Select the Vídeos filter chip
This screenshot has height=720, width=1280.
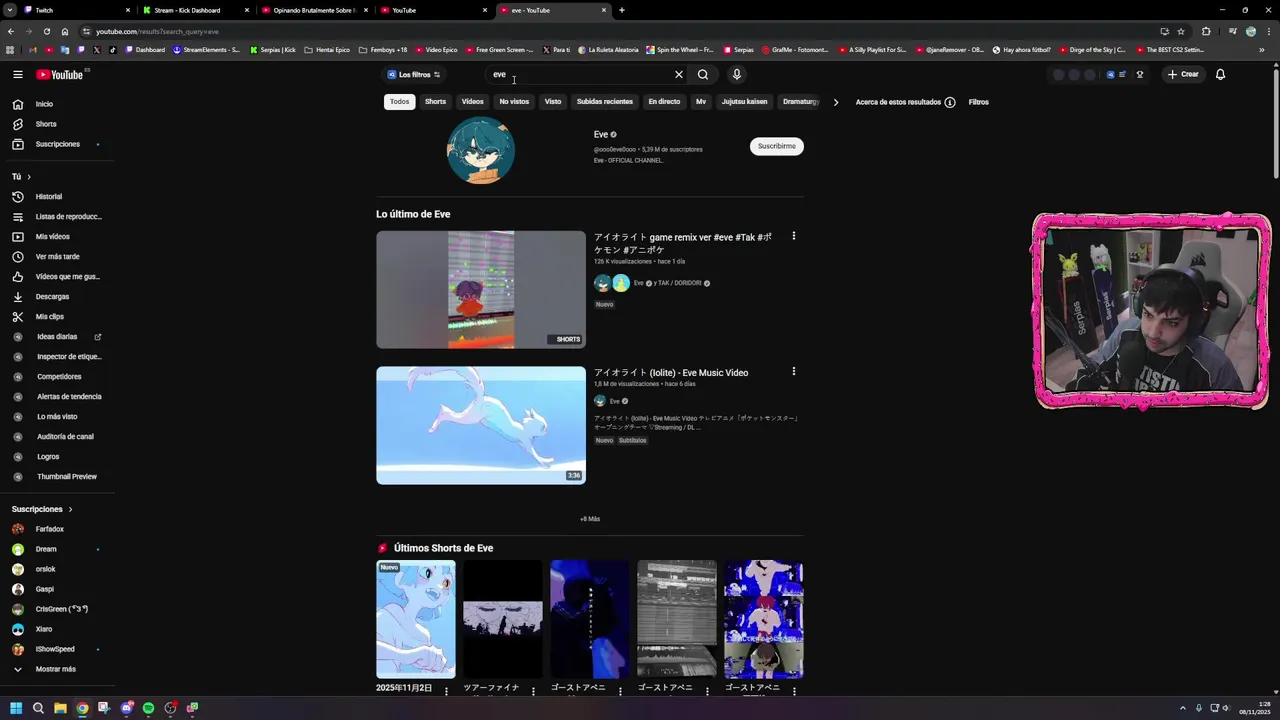coord(473,102)
